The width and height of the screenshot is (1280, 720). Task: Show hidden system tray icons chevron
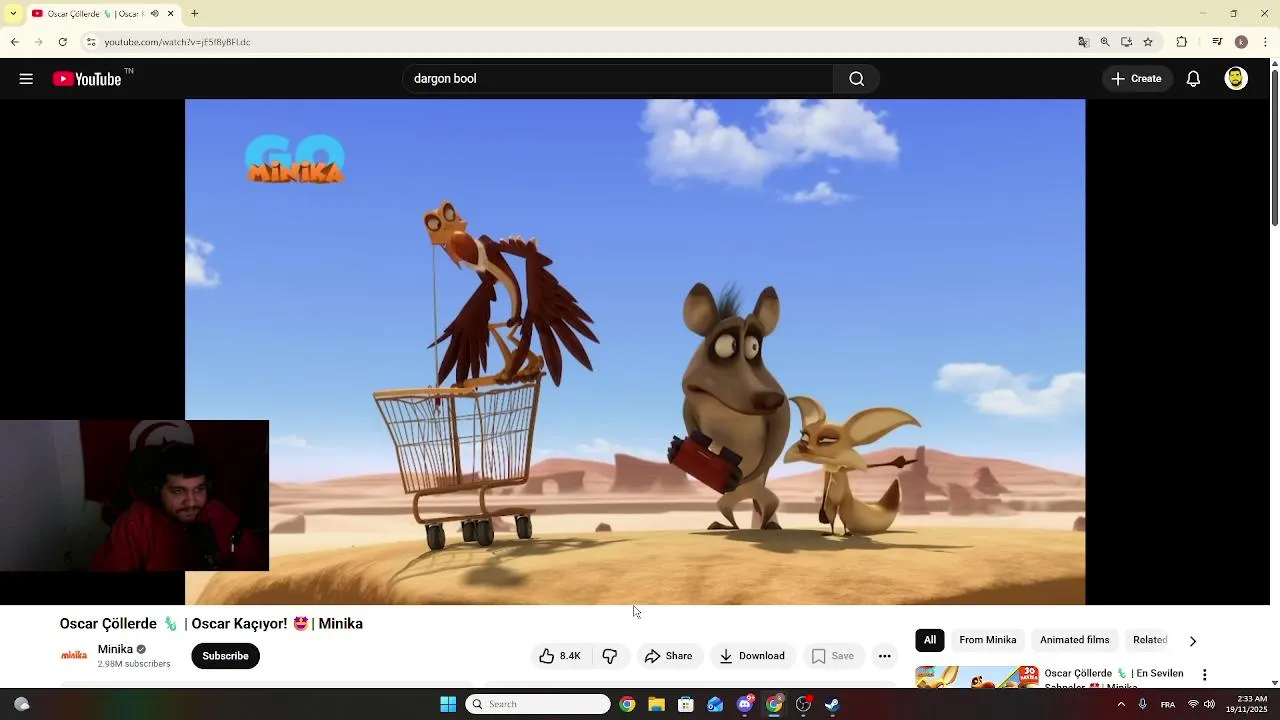pyautogui.click(x=1121, y=704)
